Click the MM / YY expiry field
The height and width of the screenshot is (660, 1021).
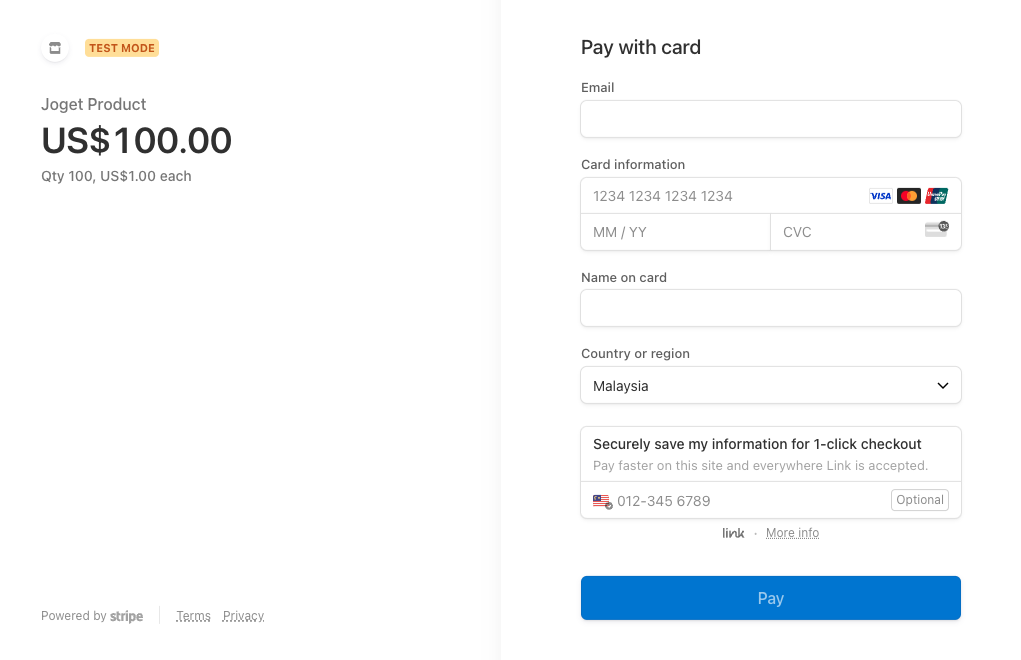click(x=675, y=232)
